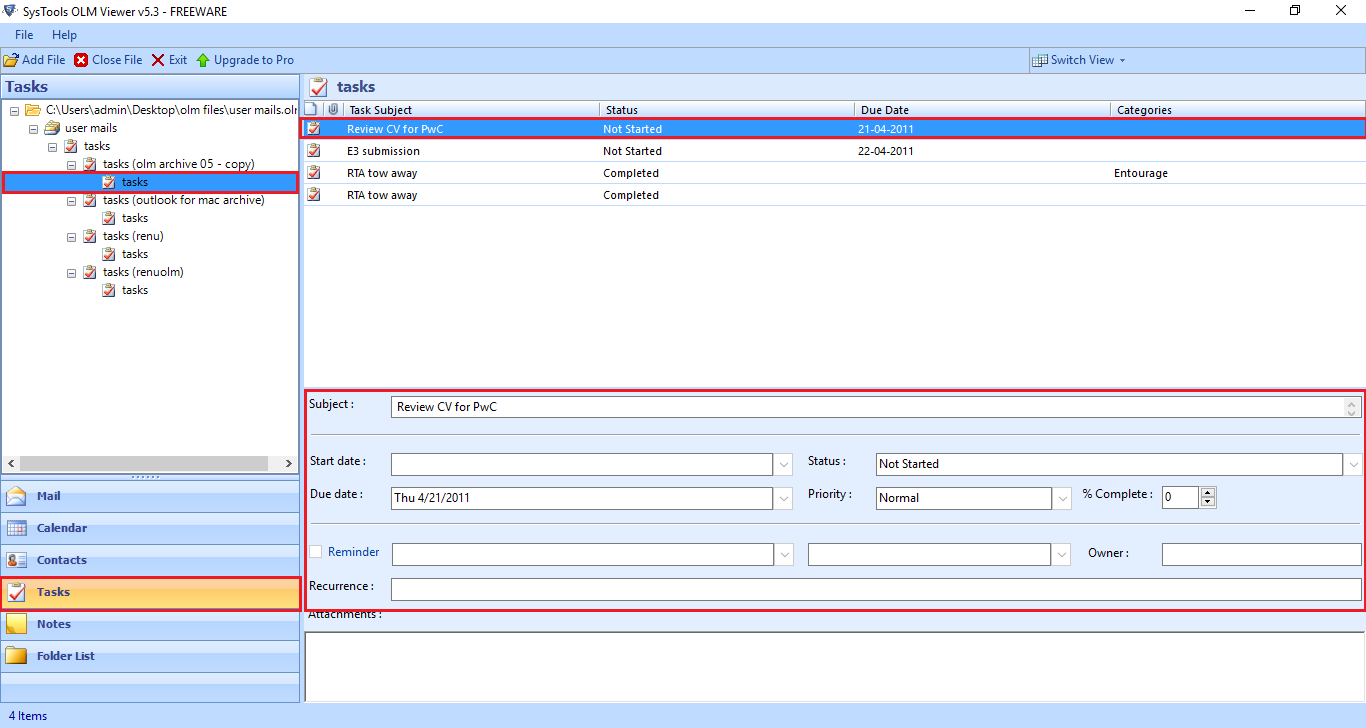Click the task icon beside Review CV for PwC
The height and width of the screenshot is (728, 1366).
pyautogui.click(x=314, y=129)
